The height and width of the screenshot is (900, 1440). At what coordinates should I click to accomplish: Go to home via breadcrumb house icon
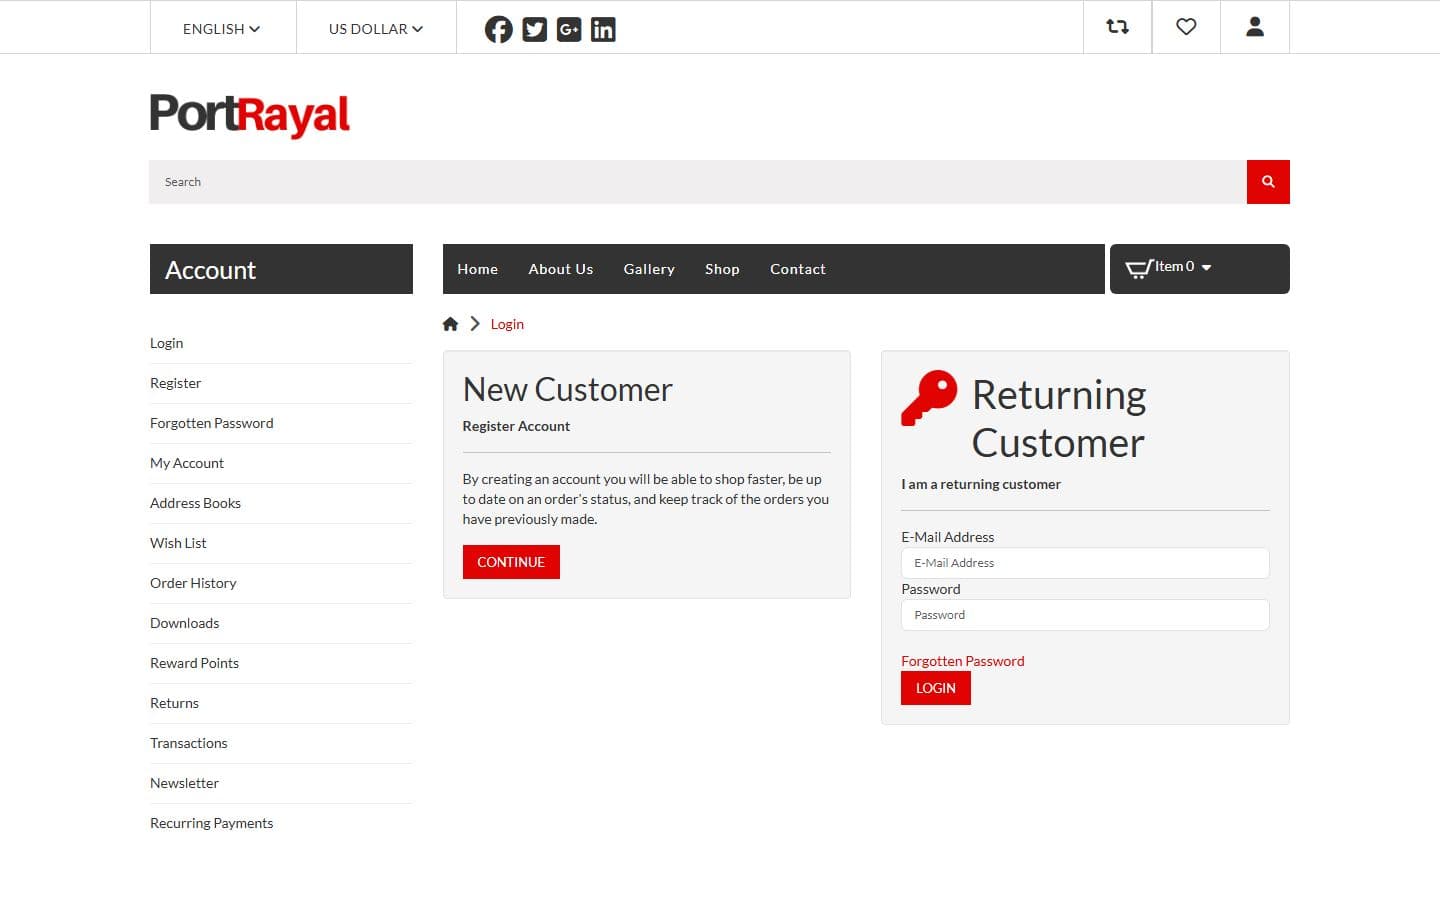pos(450,324)
